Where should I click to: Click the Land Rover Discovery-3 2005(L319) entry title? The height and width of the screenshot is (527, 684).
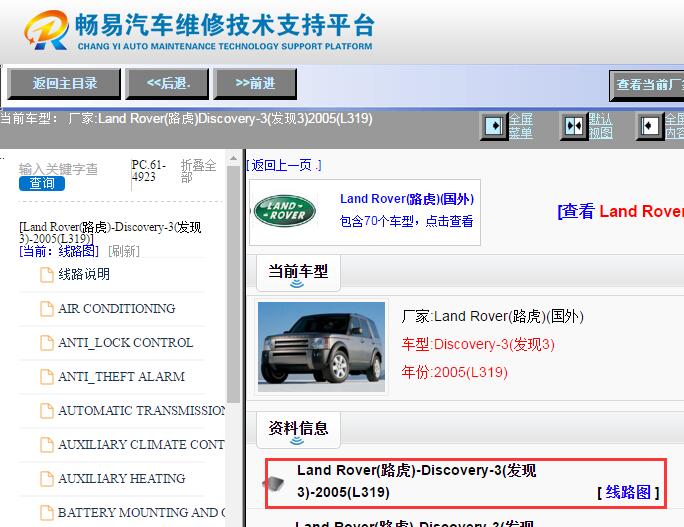click(x=417, y=481)
